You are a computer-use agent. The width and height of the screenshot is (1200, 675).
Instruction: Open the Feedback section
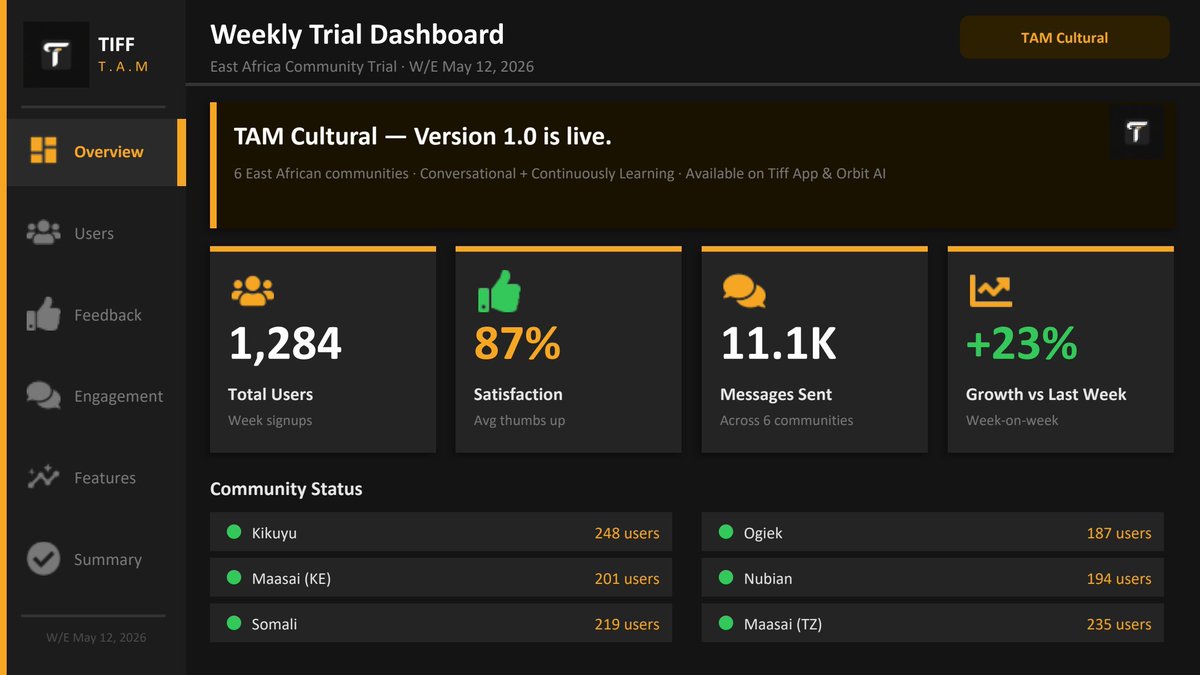click(96, 315)
